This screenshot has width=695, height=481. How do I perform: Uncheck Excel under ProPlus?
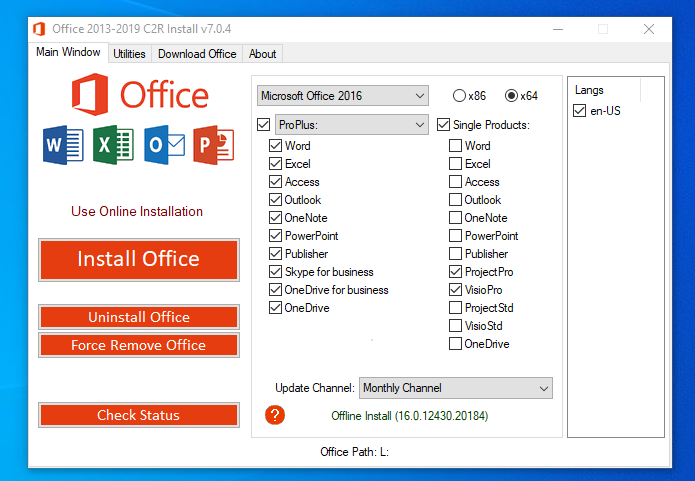pyautogui.click(x=275, y=164)
